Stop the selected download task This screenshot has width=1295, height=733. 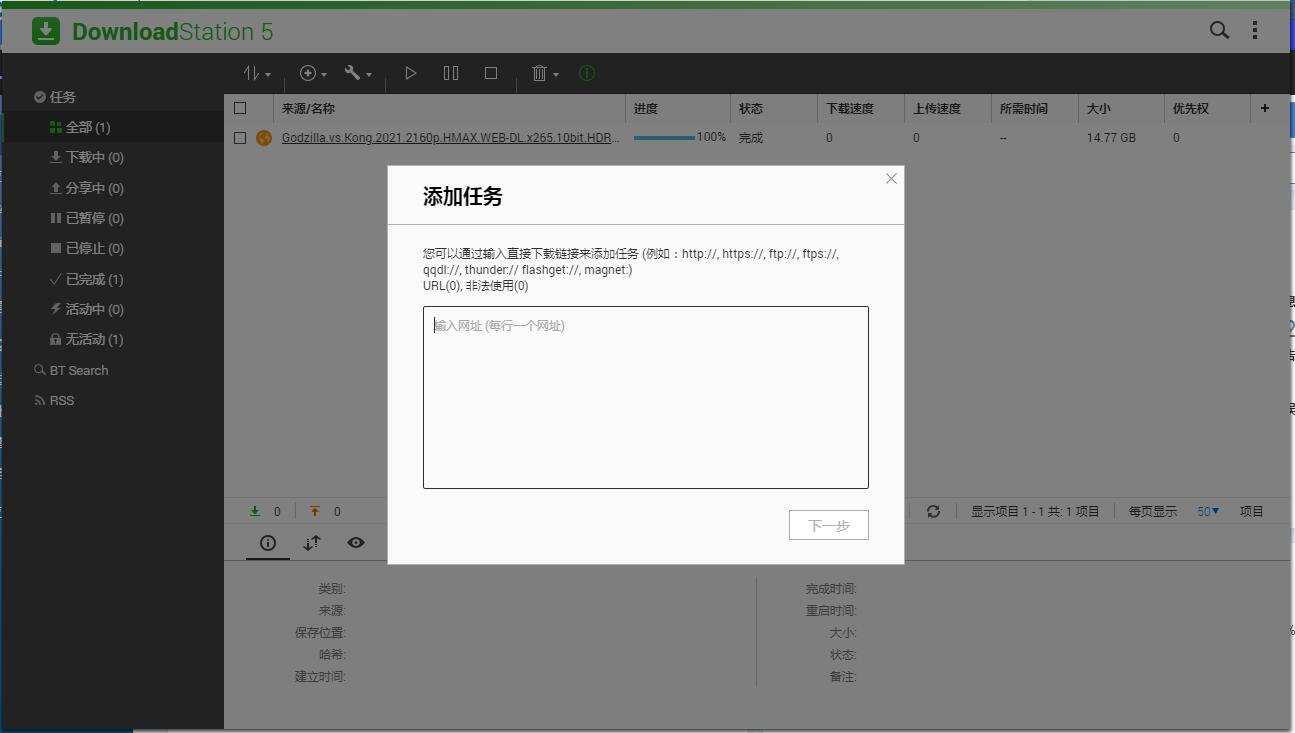tap(490, 72)
